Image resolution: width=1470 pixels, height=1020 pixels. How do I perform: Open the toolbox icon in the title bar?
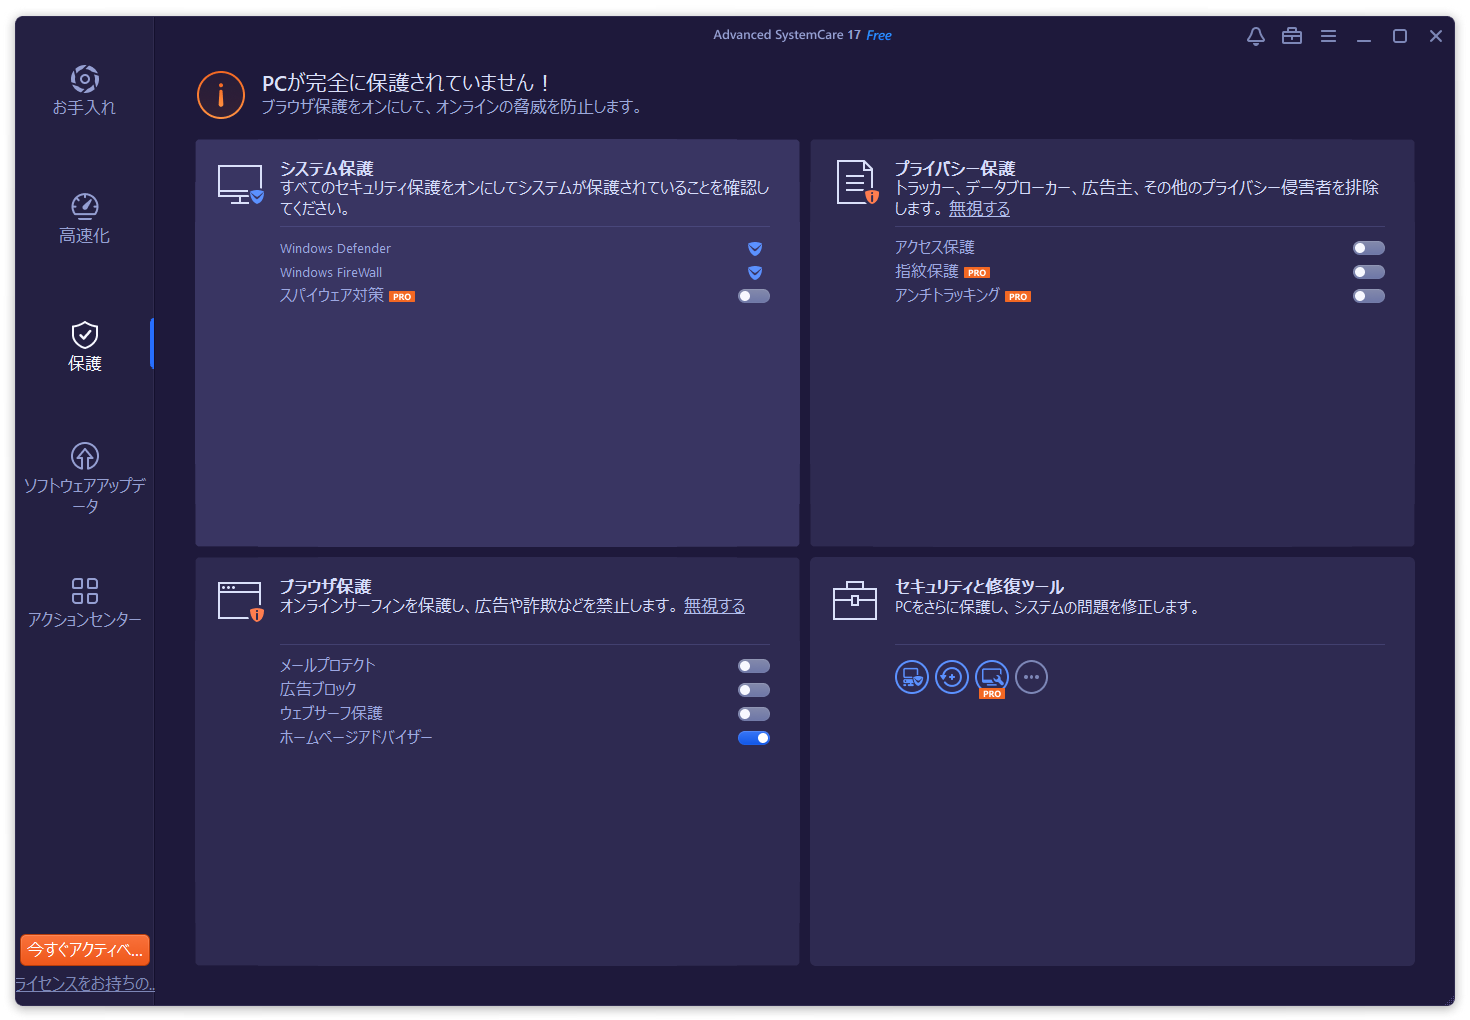click(x=1291, y=35)
